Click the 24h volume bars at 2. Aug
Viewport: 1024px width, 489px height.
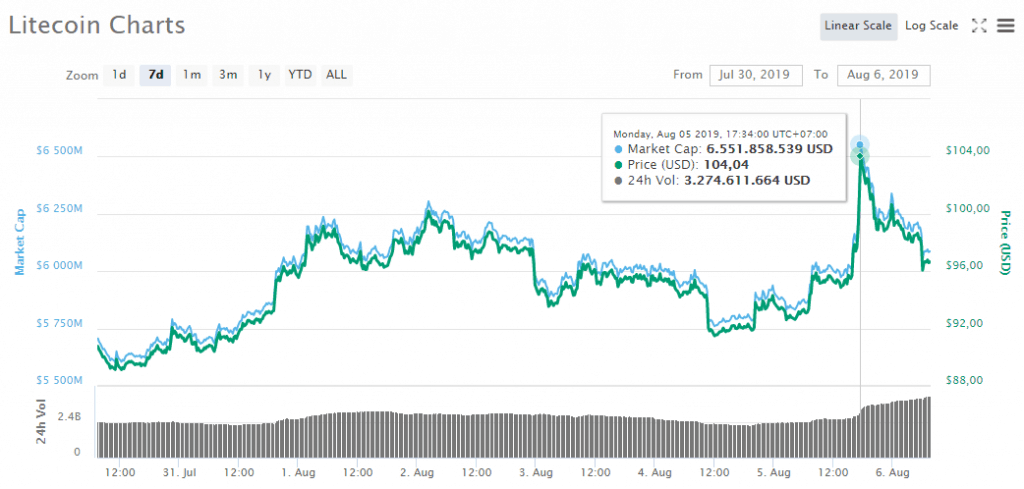point(417,435)
